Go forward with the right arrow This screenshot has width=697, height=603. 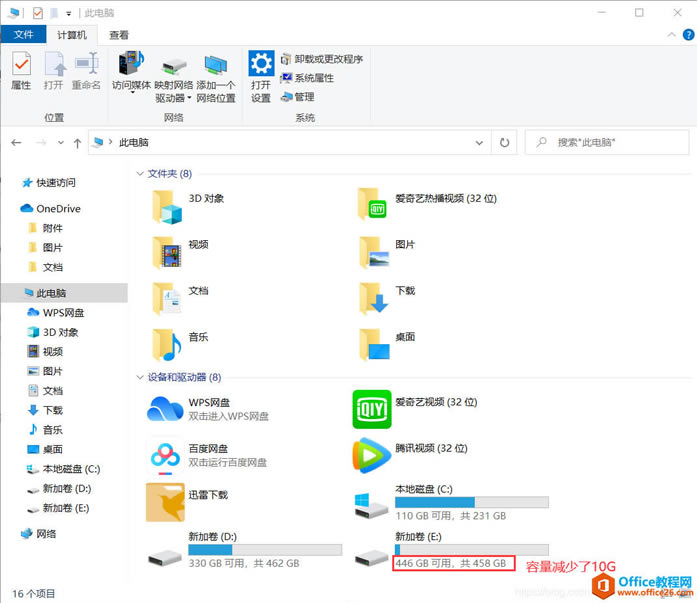(x=41, y=143)
